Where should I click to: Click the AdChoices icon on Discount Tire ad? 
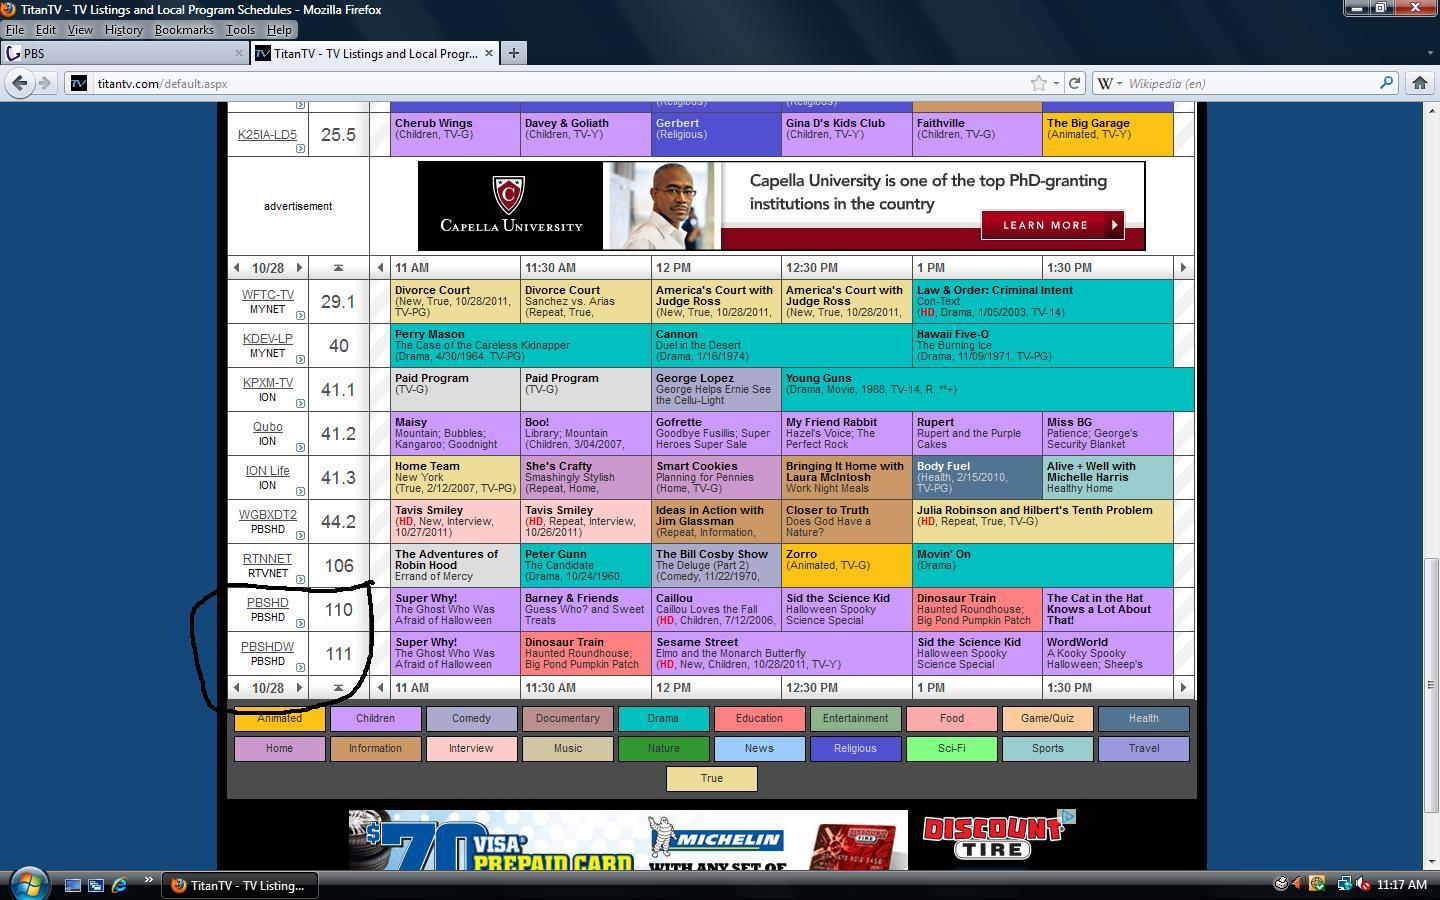click(x=1069, y=816)
